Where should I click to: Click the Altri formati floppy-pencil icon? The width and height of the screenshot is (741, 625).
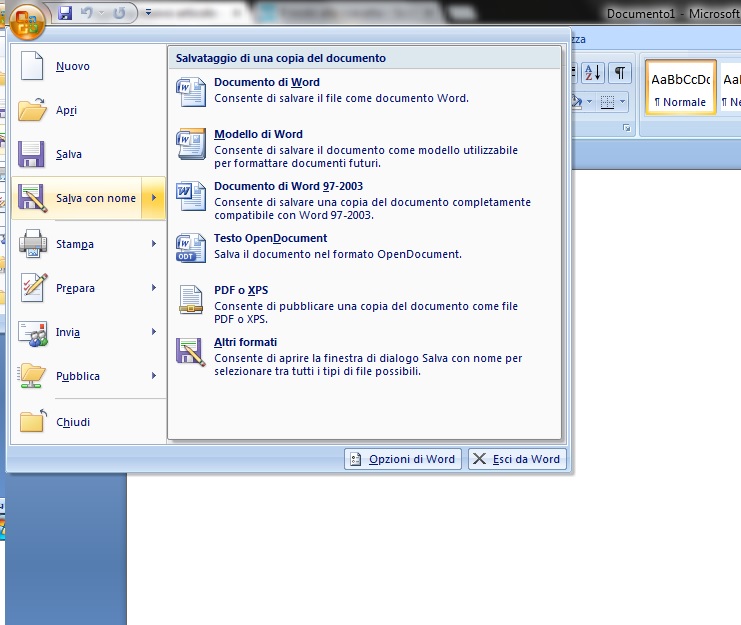[x=191, y=352]
